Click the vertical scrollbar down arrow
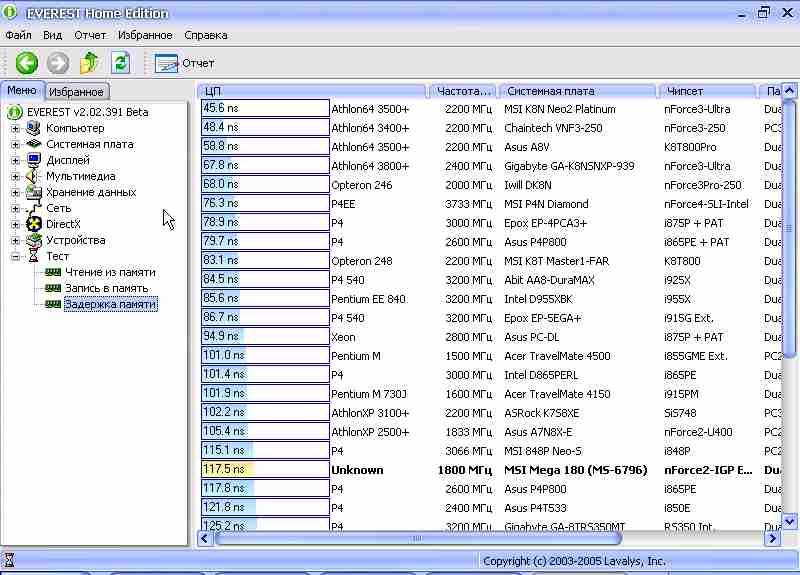This screenshot has height=575, width=800. click(x=789, y=521)
